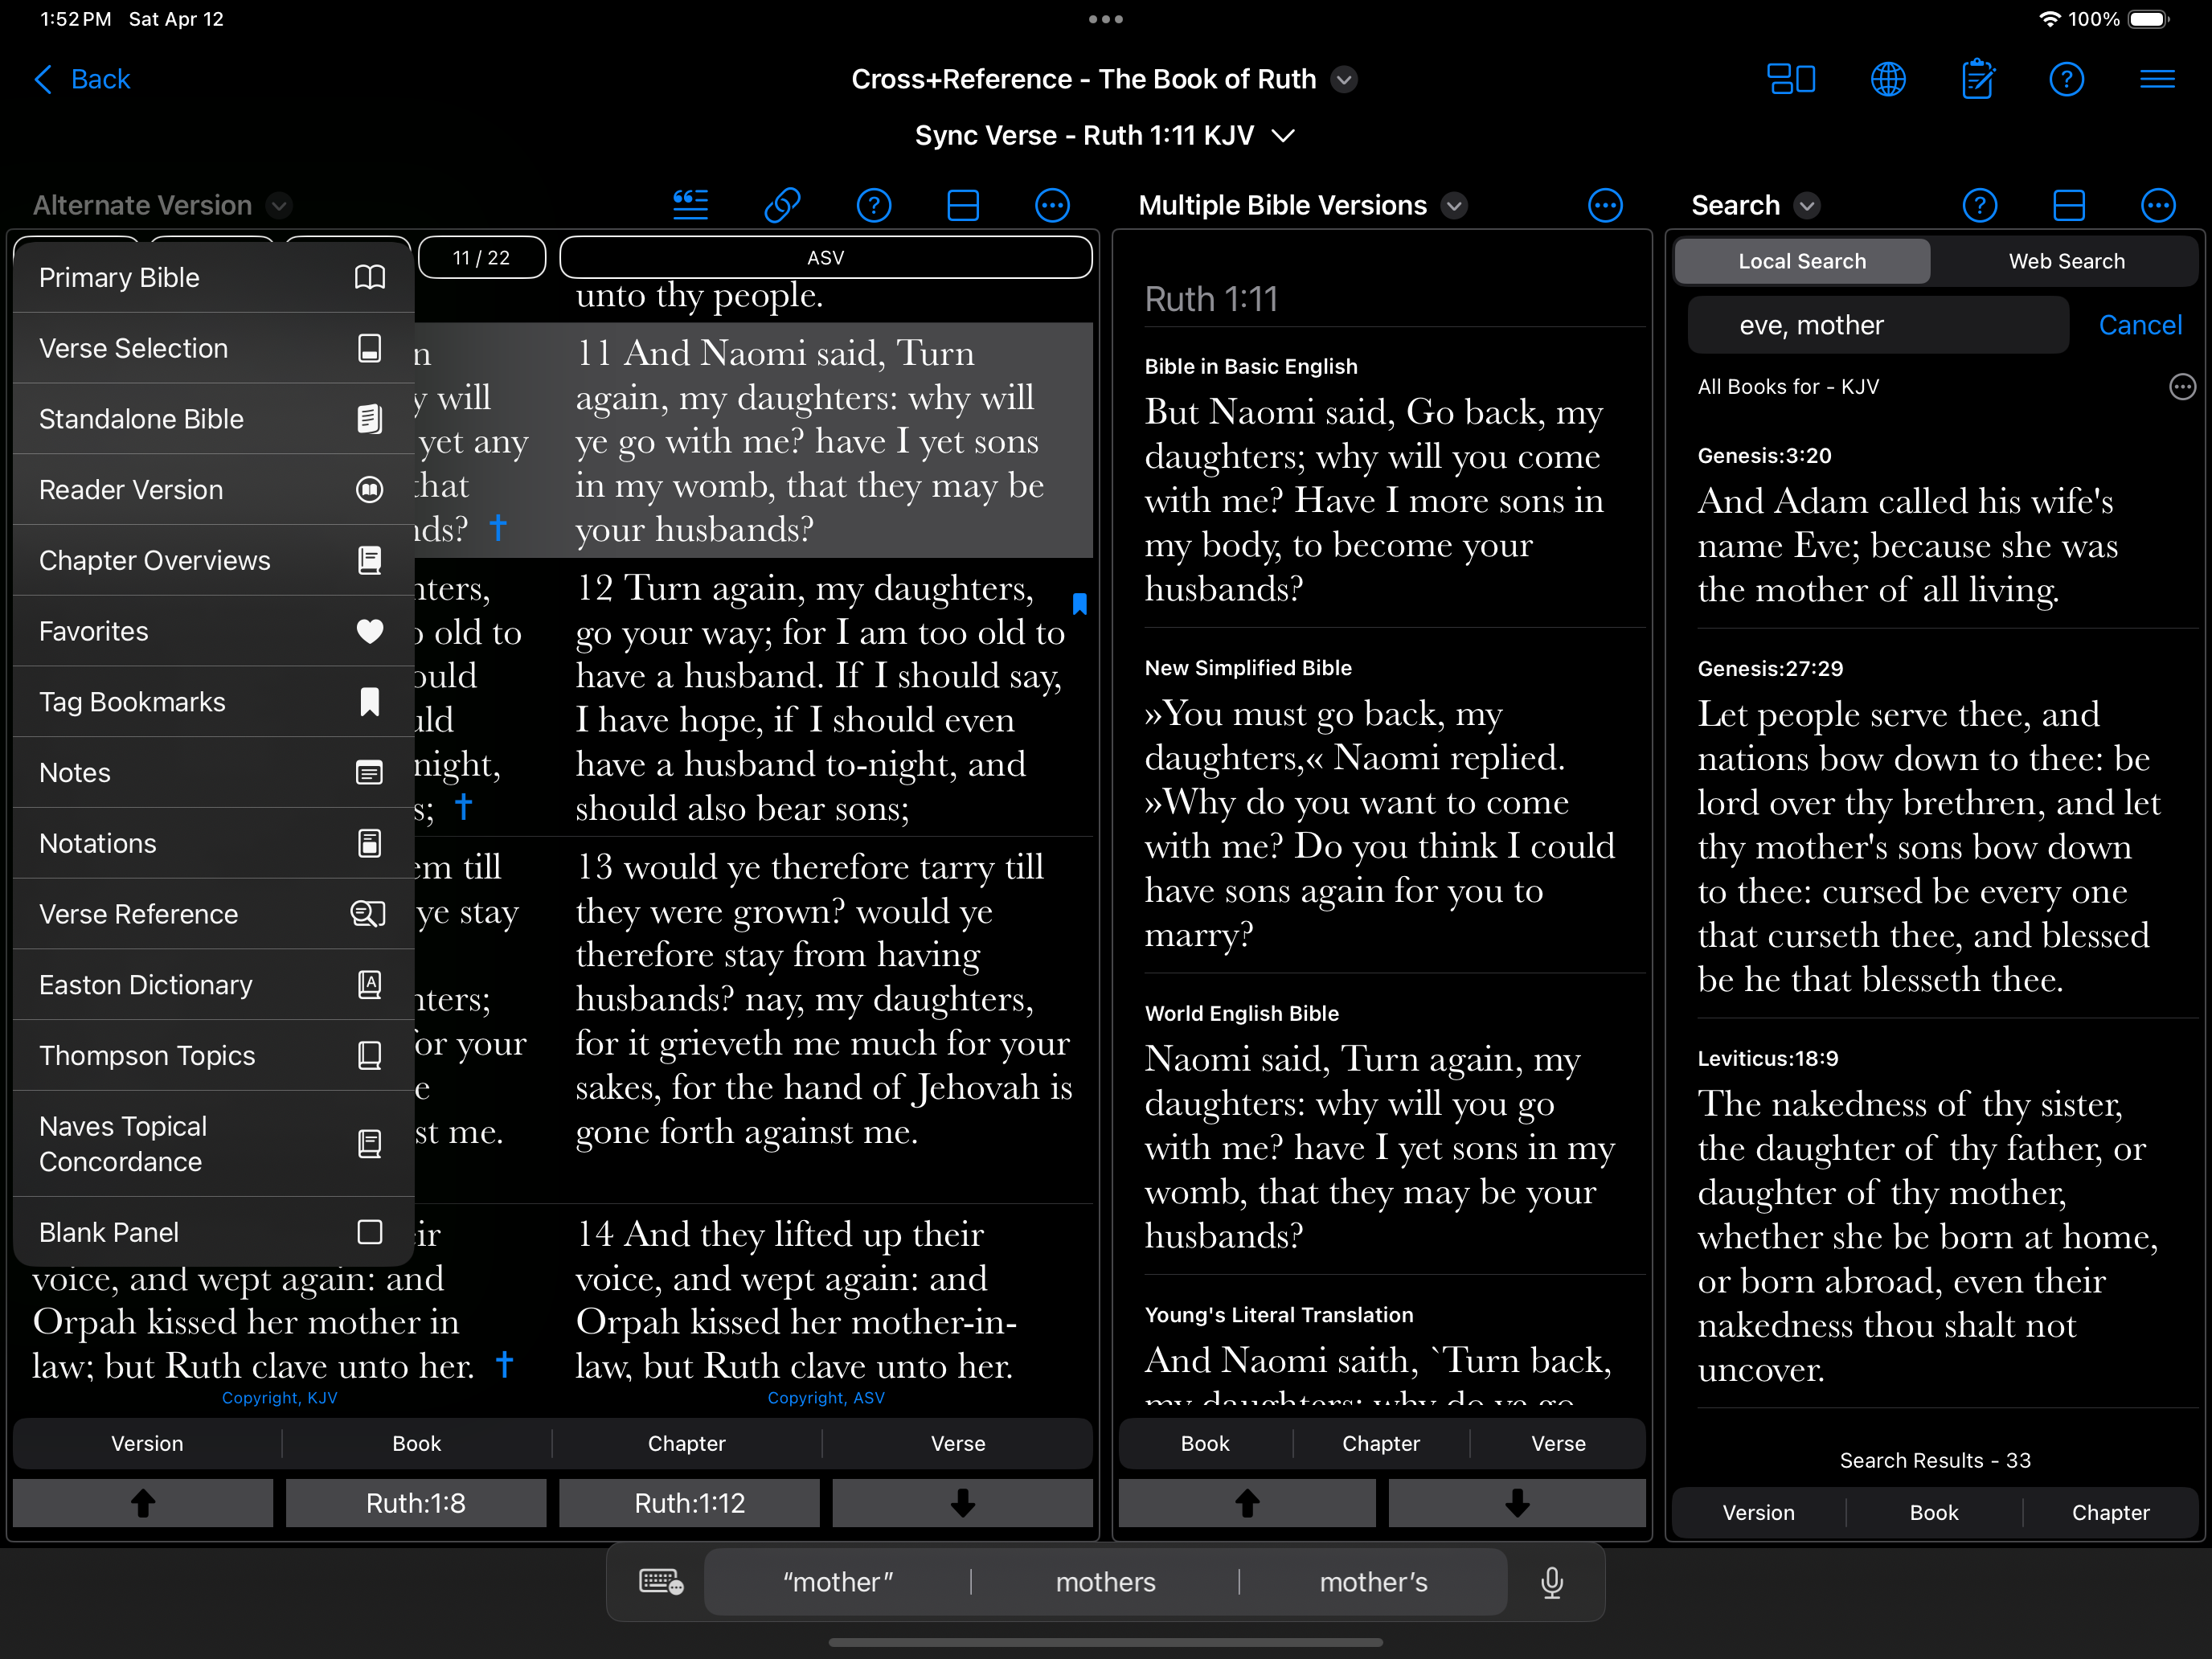Toggle split view icon in Alternate Version panel

point(963,205)
